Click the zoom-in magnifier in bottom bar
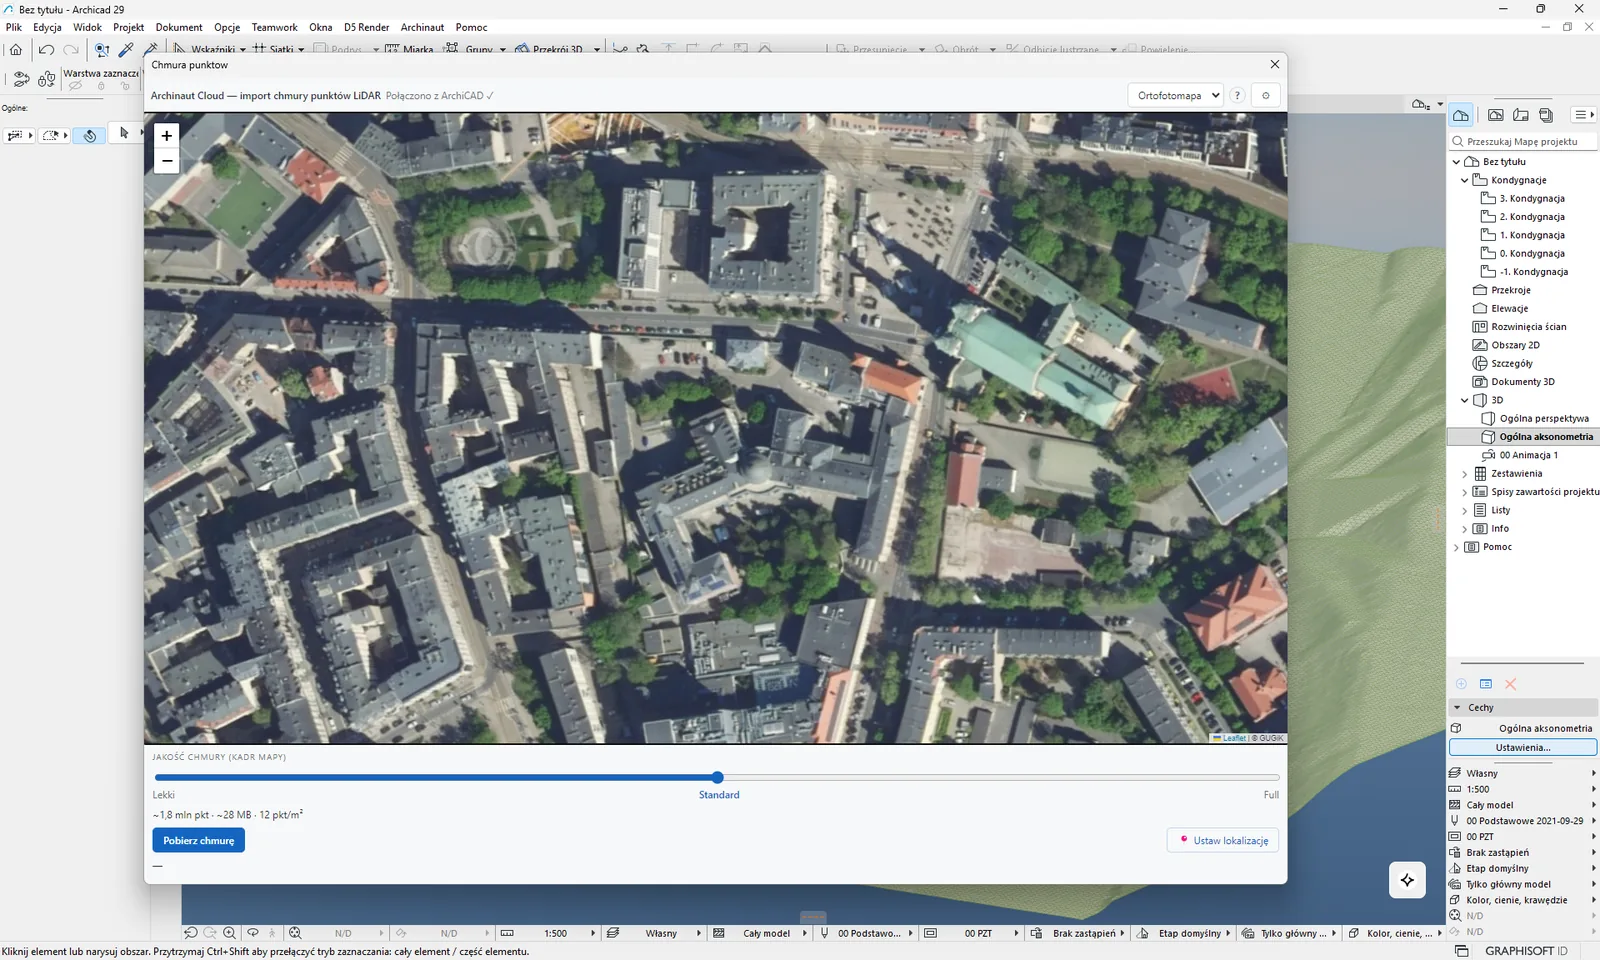Viewport: 1600px width, 960px height. (229, 933)
